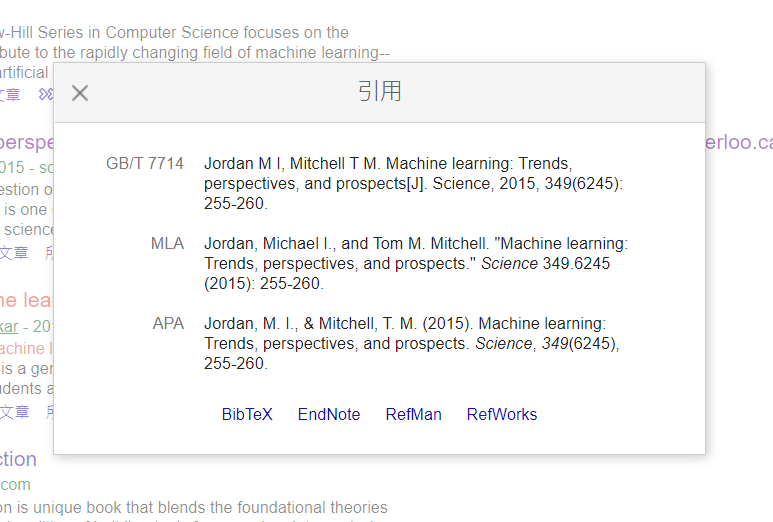Open the RefMan export link
The image size is (773, 522).
pos(413,414)
